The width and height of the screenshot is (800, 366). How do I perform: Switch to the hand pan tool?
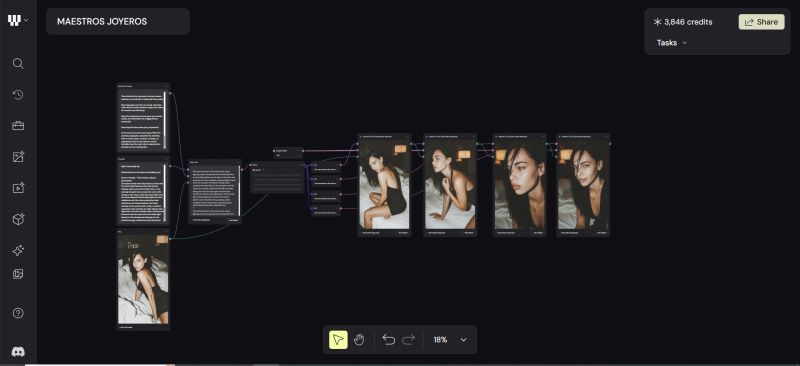359,339
